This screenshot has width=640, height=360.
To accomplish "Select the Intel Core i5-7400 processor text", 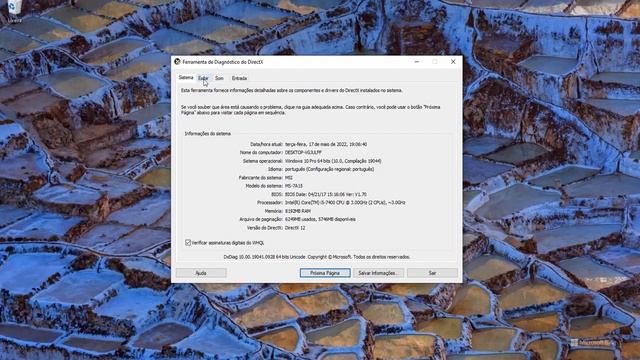I will point(345,202).
